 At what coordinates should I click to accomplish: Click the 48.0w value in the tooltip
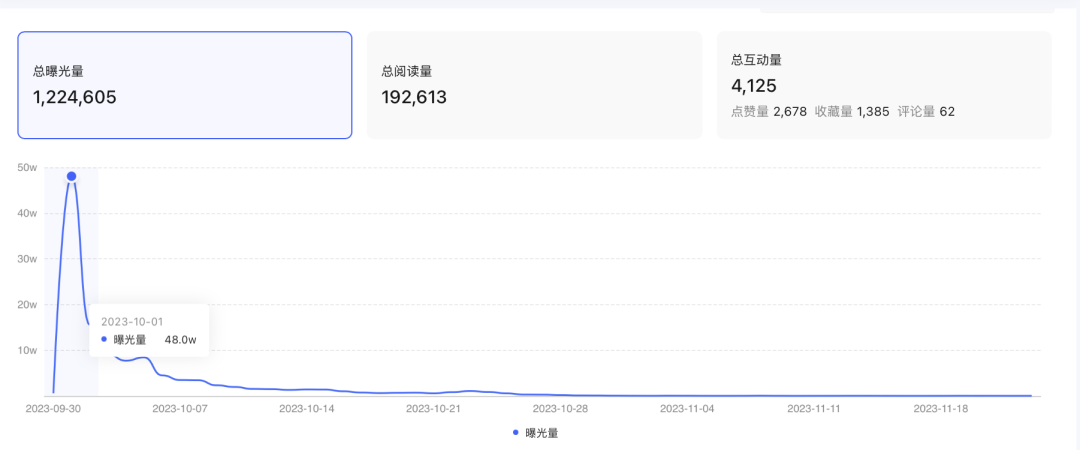(x=180, y=340)
